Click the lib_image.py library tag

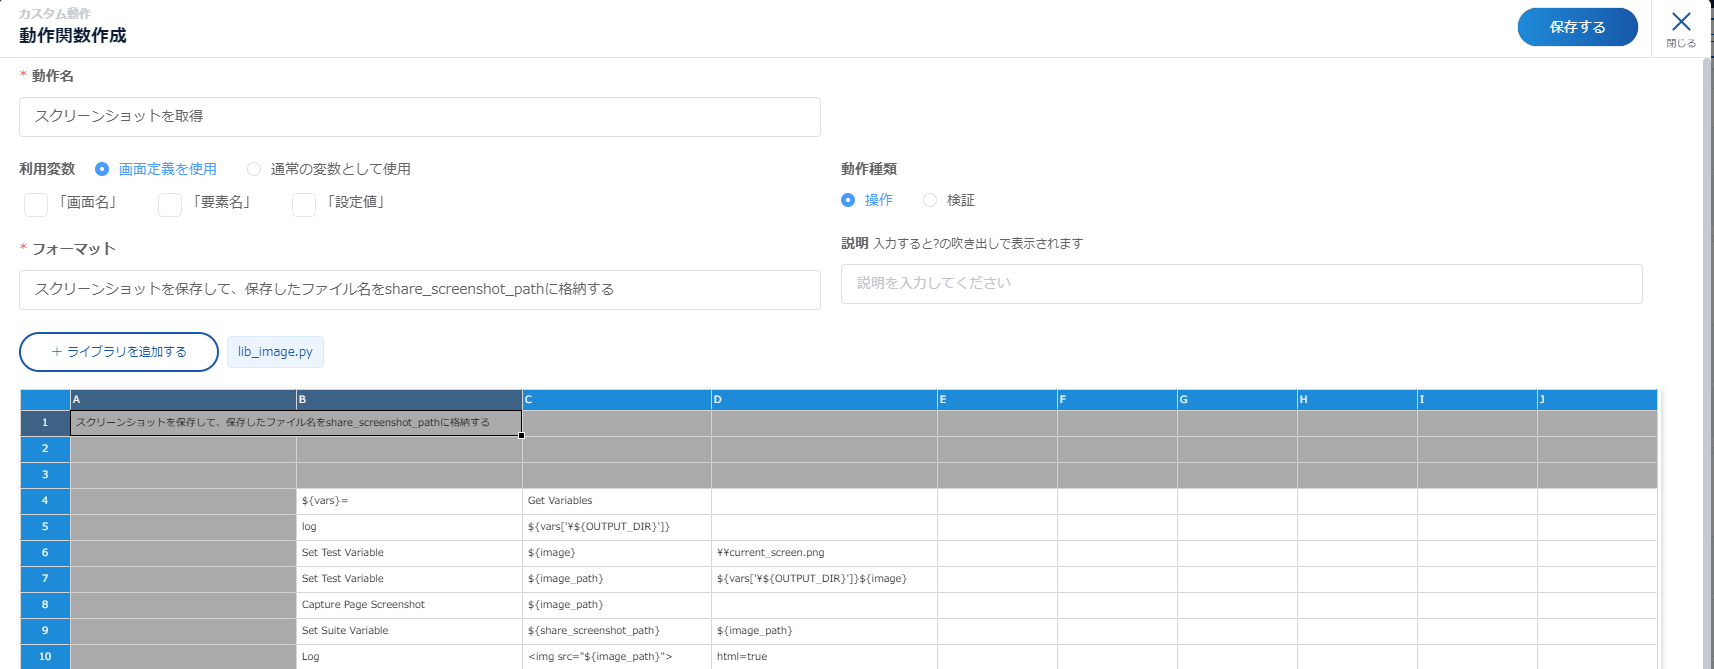pyautogui.click(x=275, y=352)
